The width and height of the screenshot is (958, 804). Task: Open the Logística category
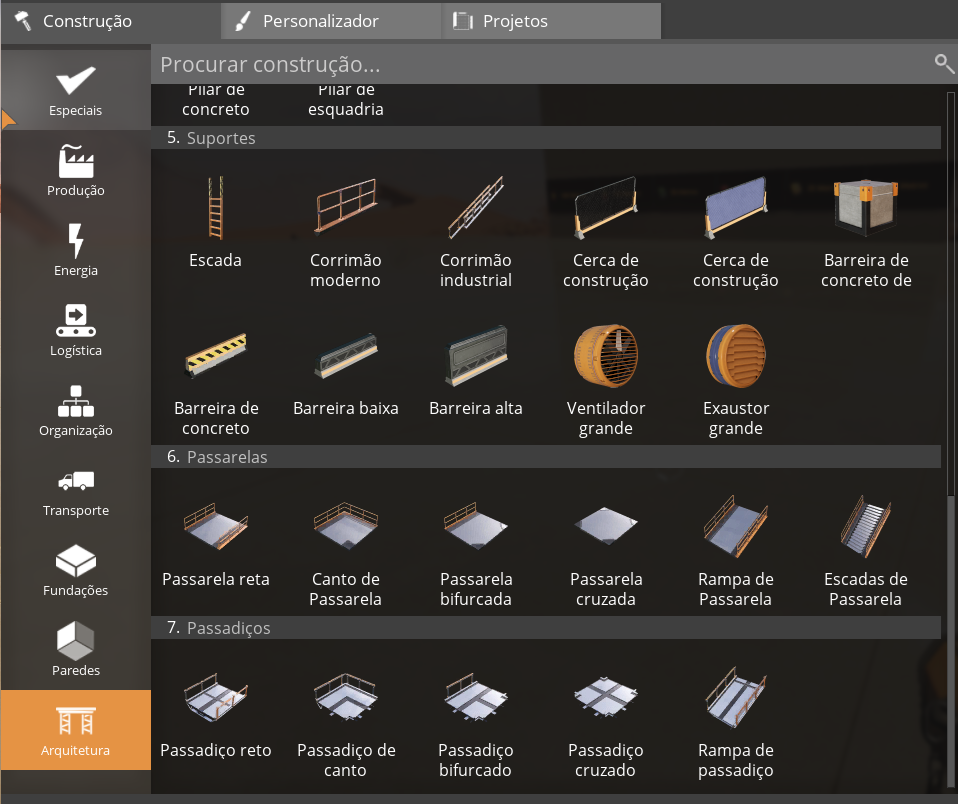pos(76,331)
